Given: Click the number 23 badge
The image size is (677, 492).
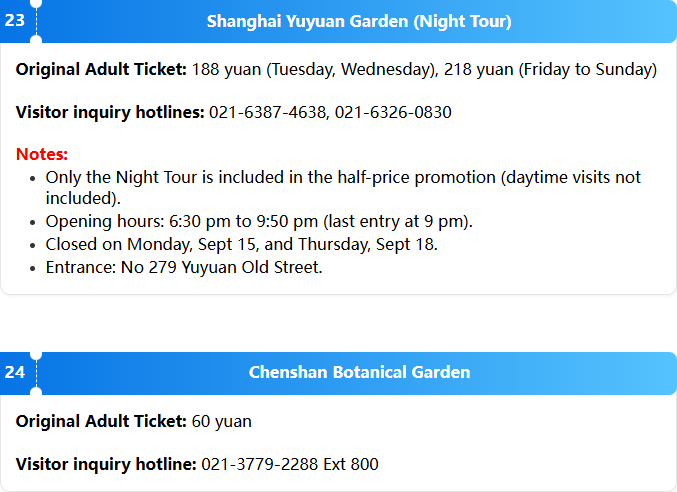Looking at the screenshot, I should [x=15, y=21].
